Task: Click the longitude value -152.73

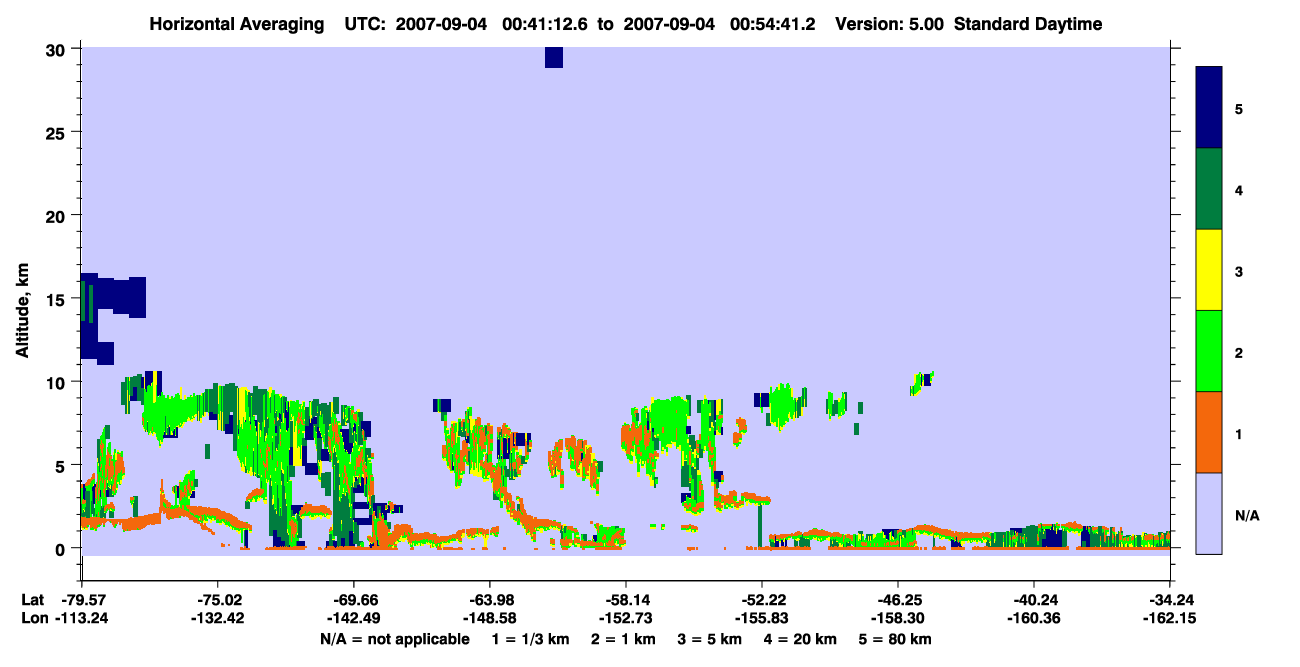Action: pos(625,618)
